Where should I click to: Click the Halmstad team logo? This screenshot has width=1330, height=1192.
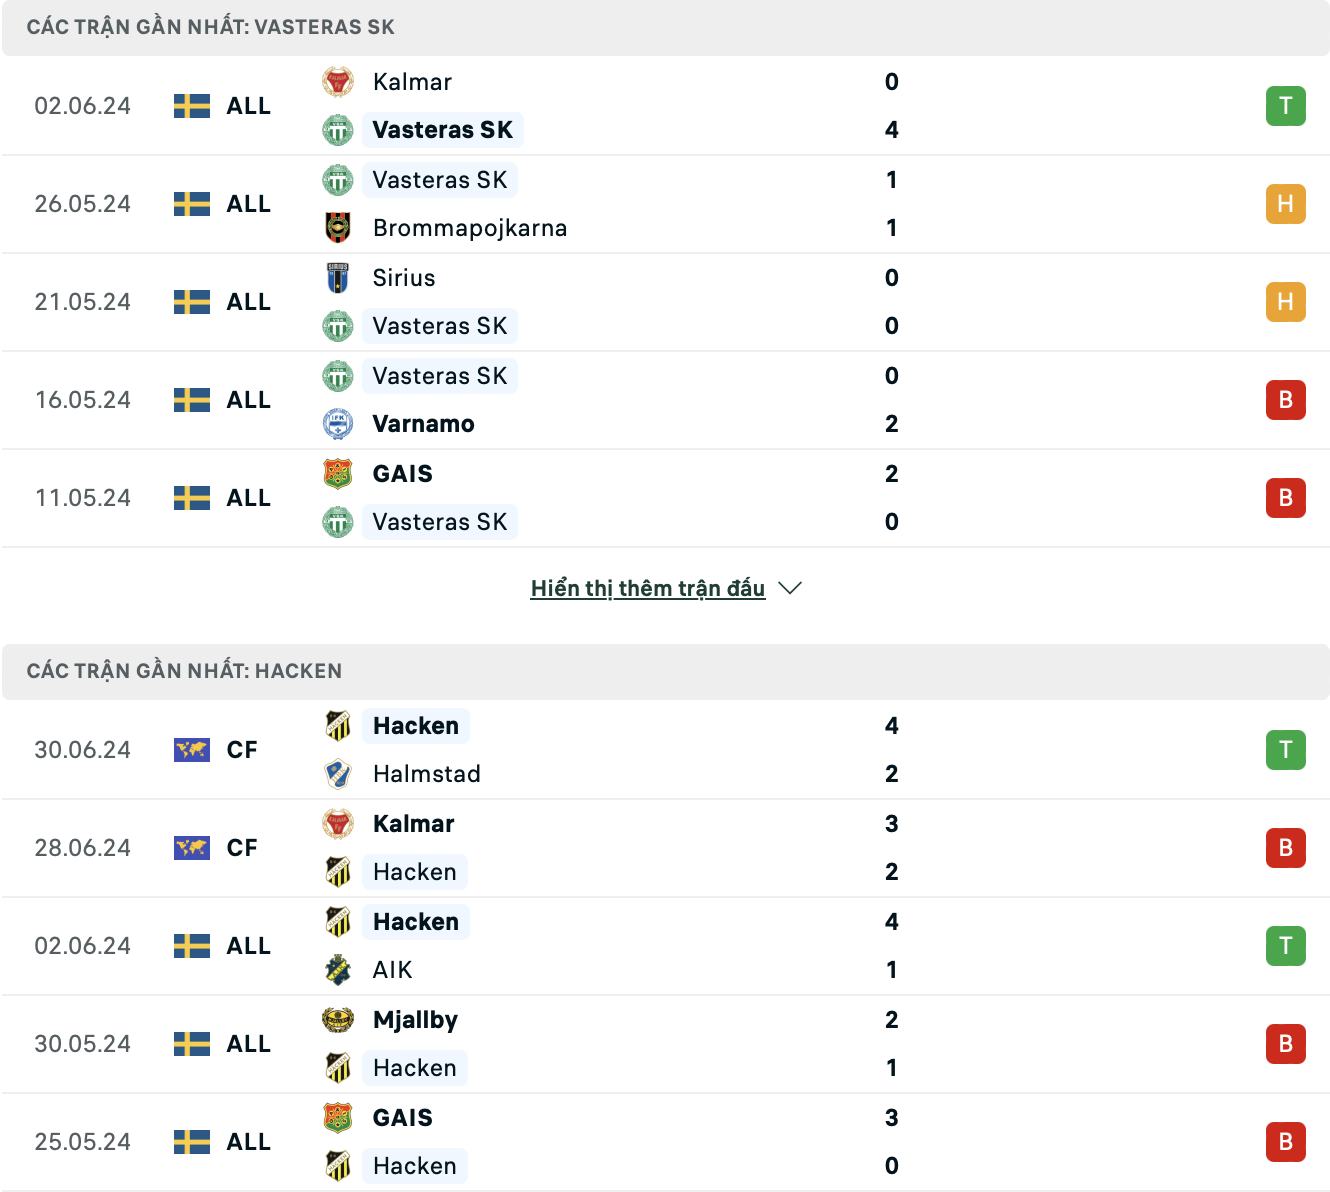point(338,774)
